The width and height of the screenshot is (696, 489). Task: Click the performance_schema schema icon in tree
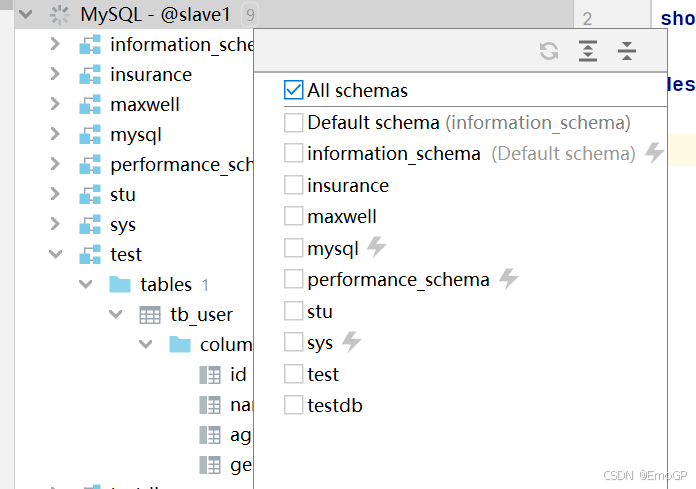tap(90, 165)
